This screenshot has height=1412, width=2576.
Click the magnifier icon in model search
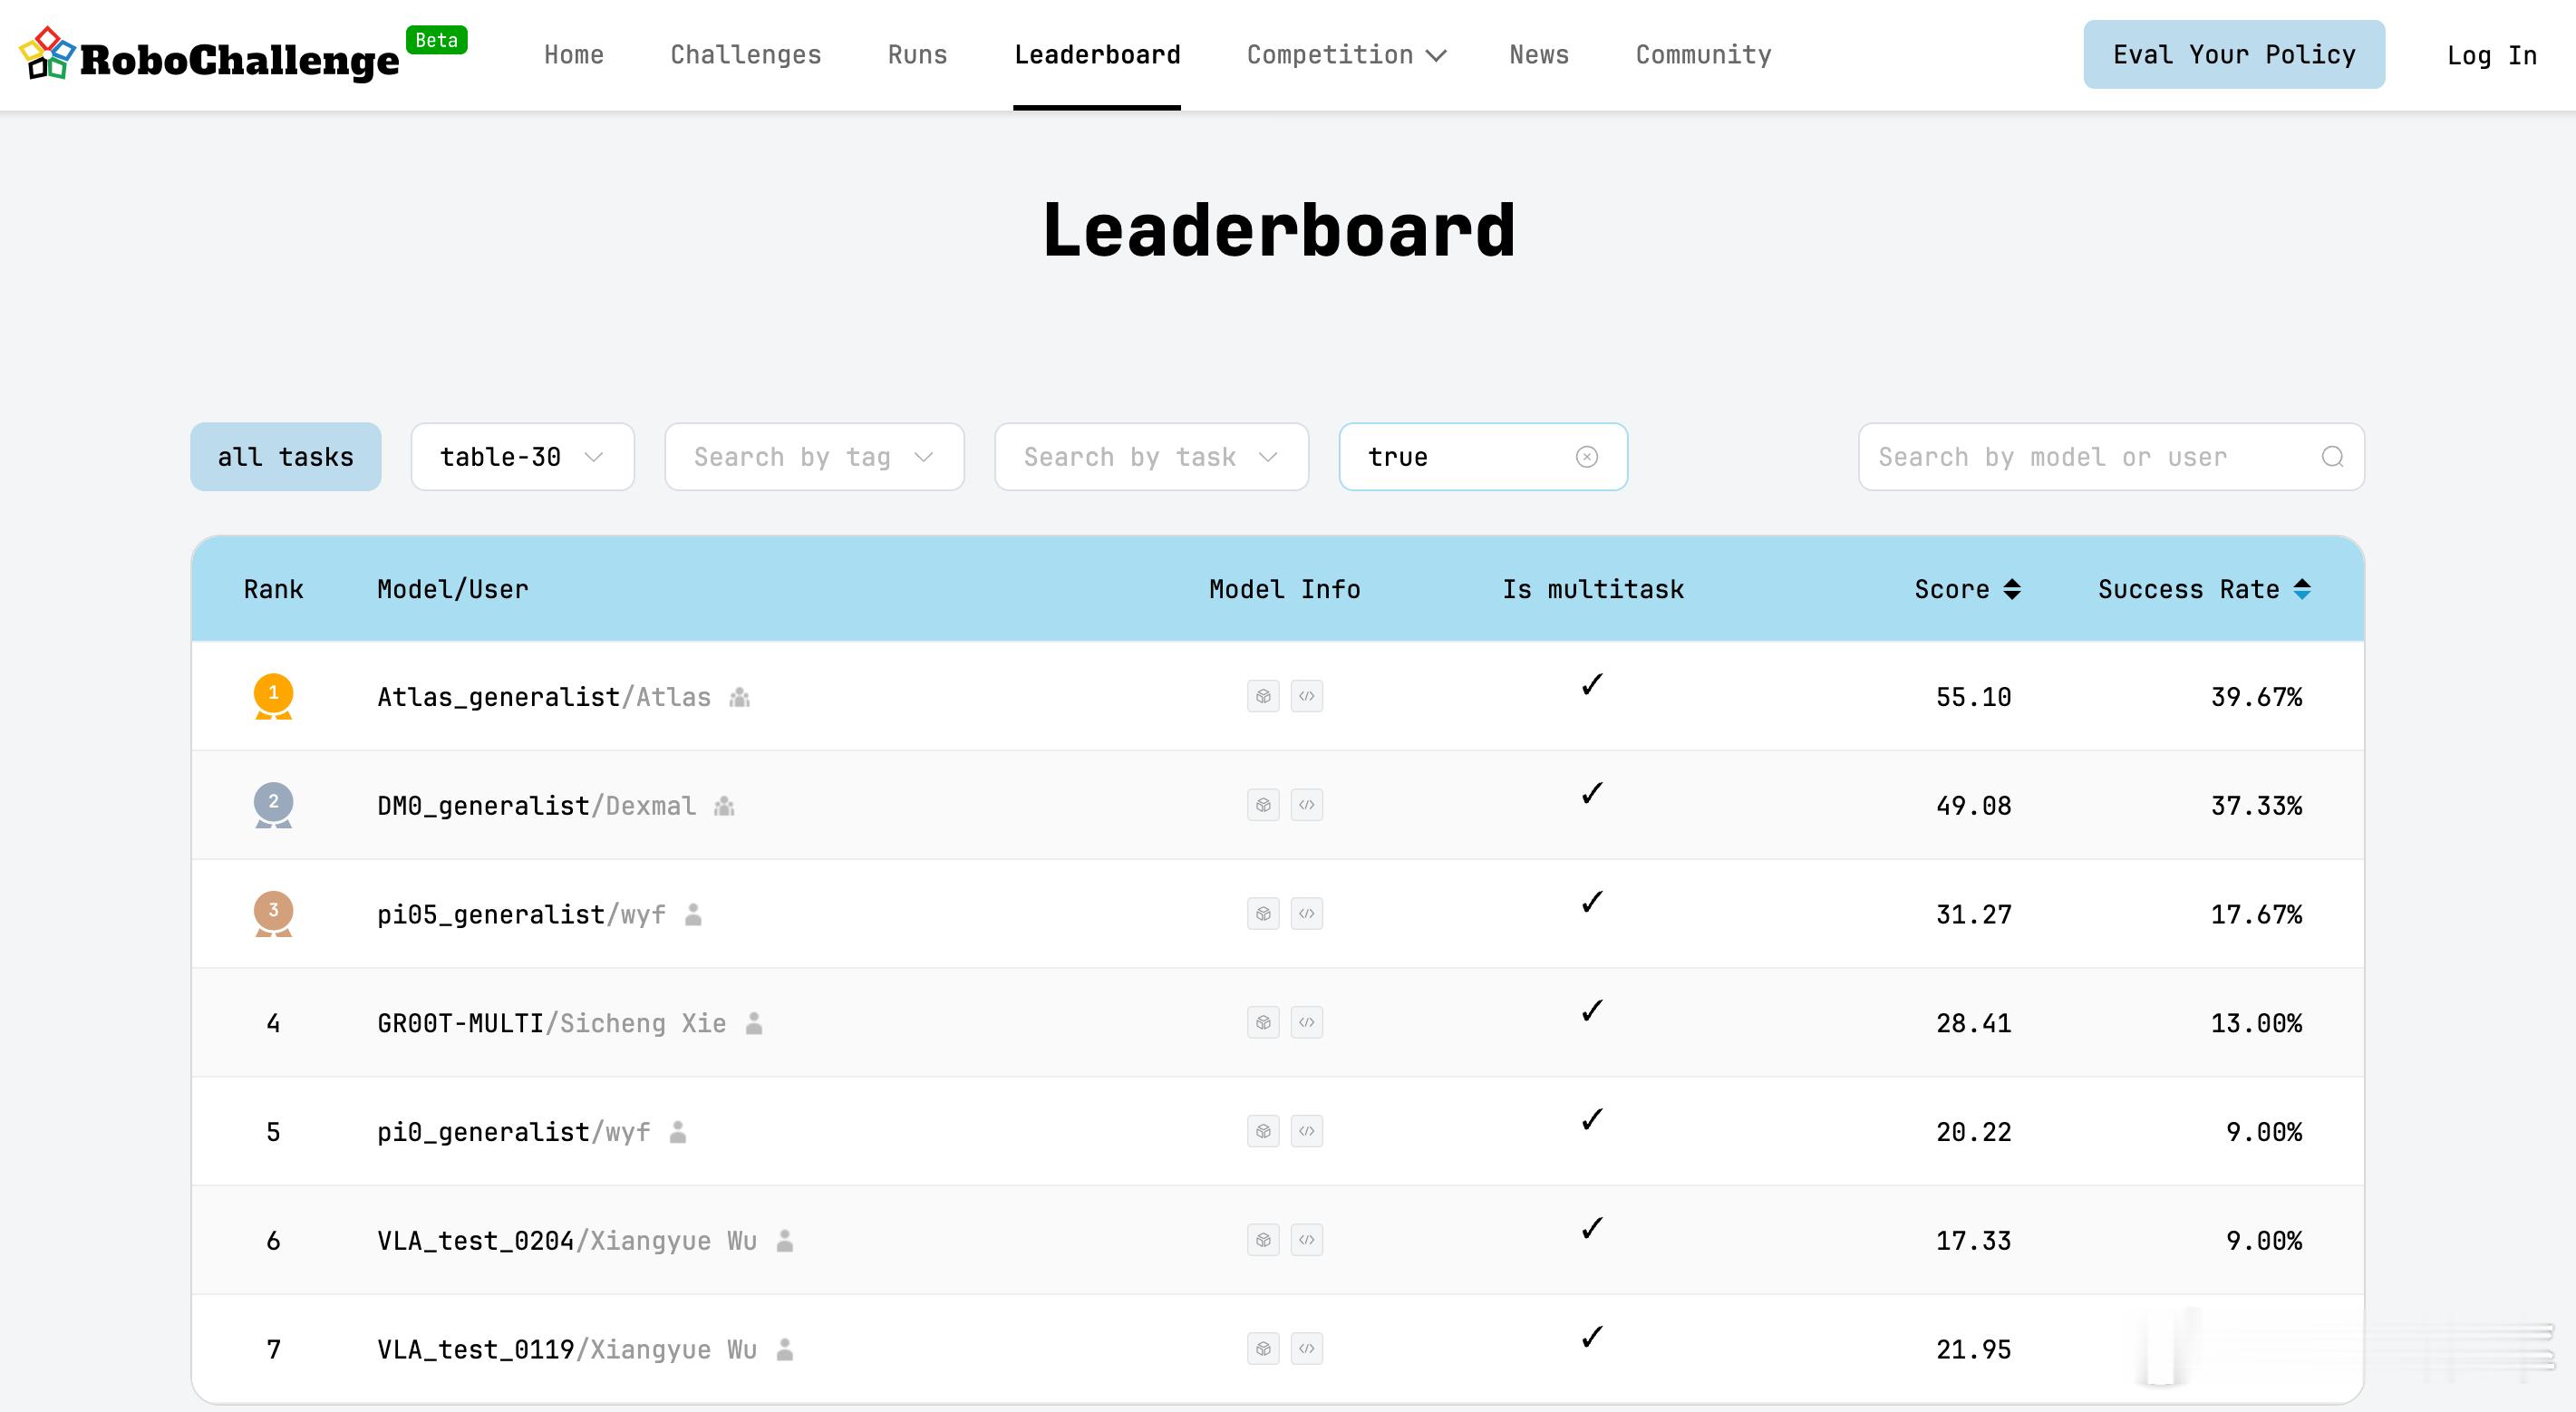click(2332, 457)
